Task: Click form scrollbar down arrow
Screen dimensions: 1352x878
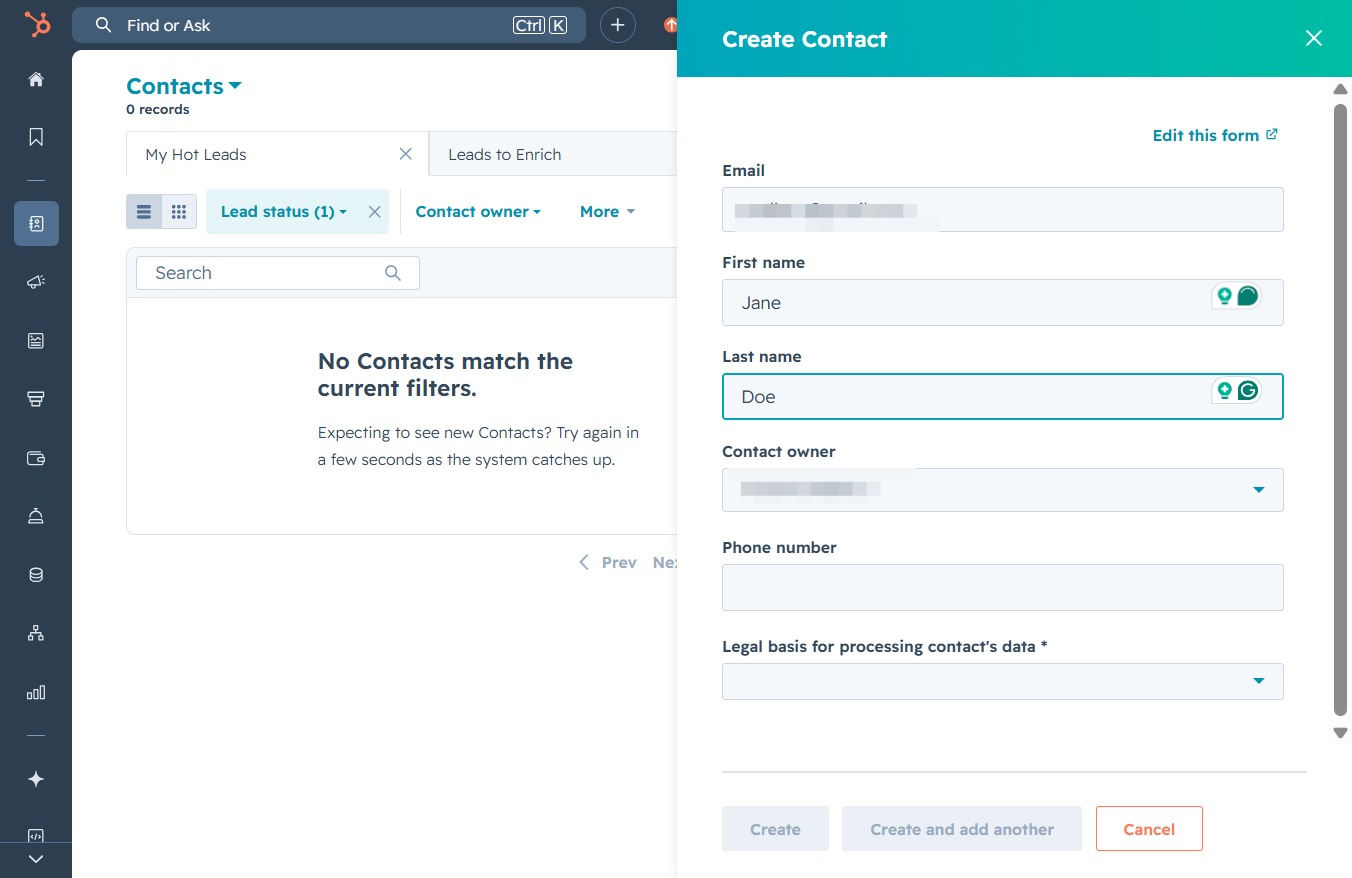Action: [1341, 733]
